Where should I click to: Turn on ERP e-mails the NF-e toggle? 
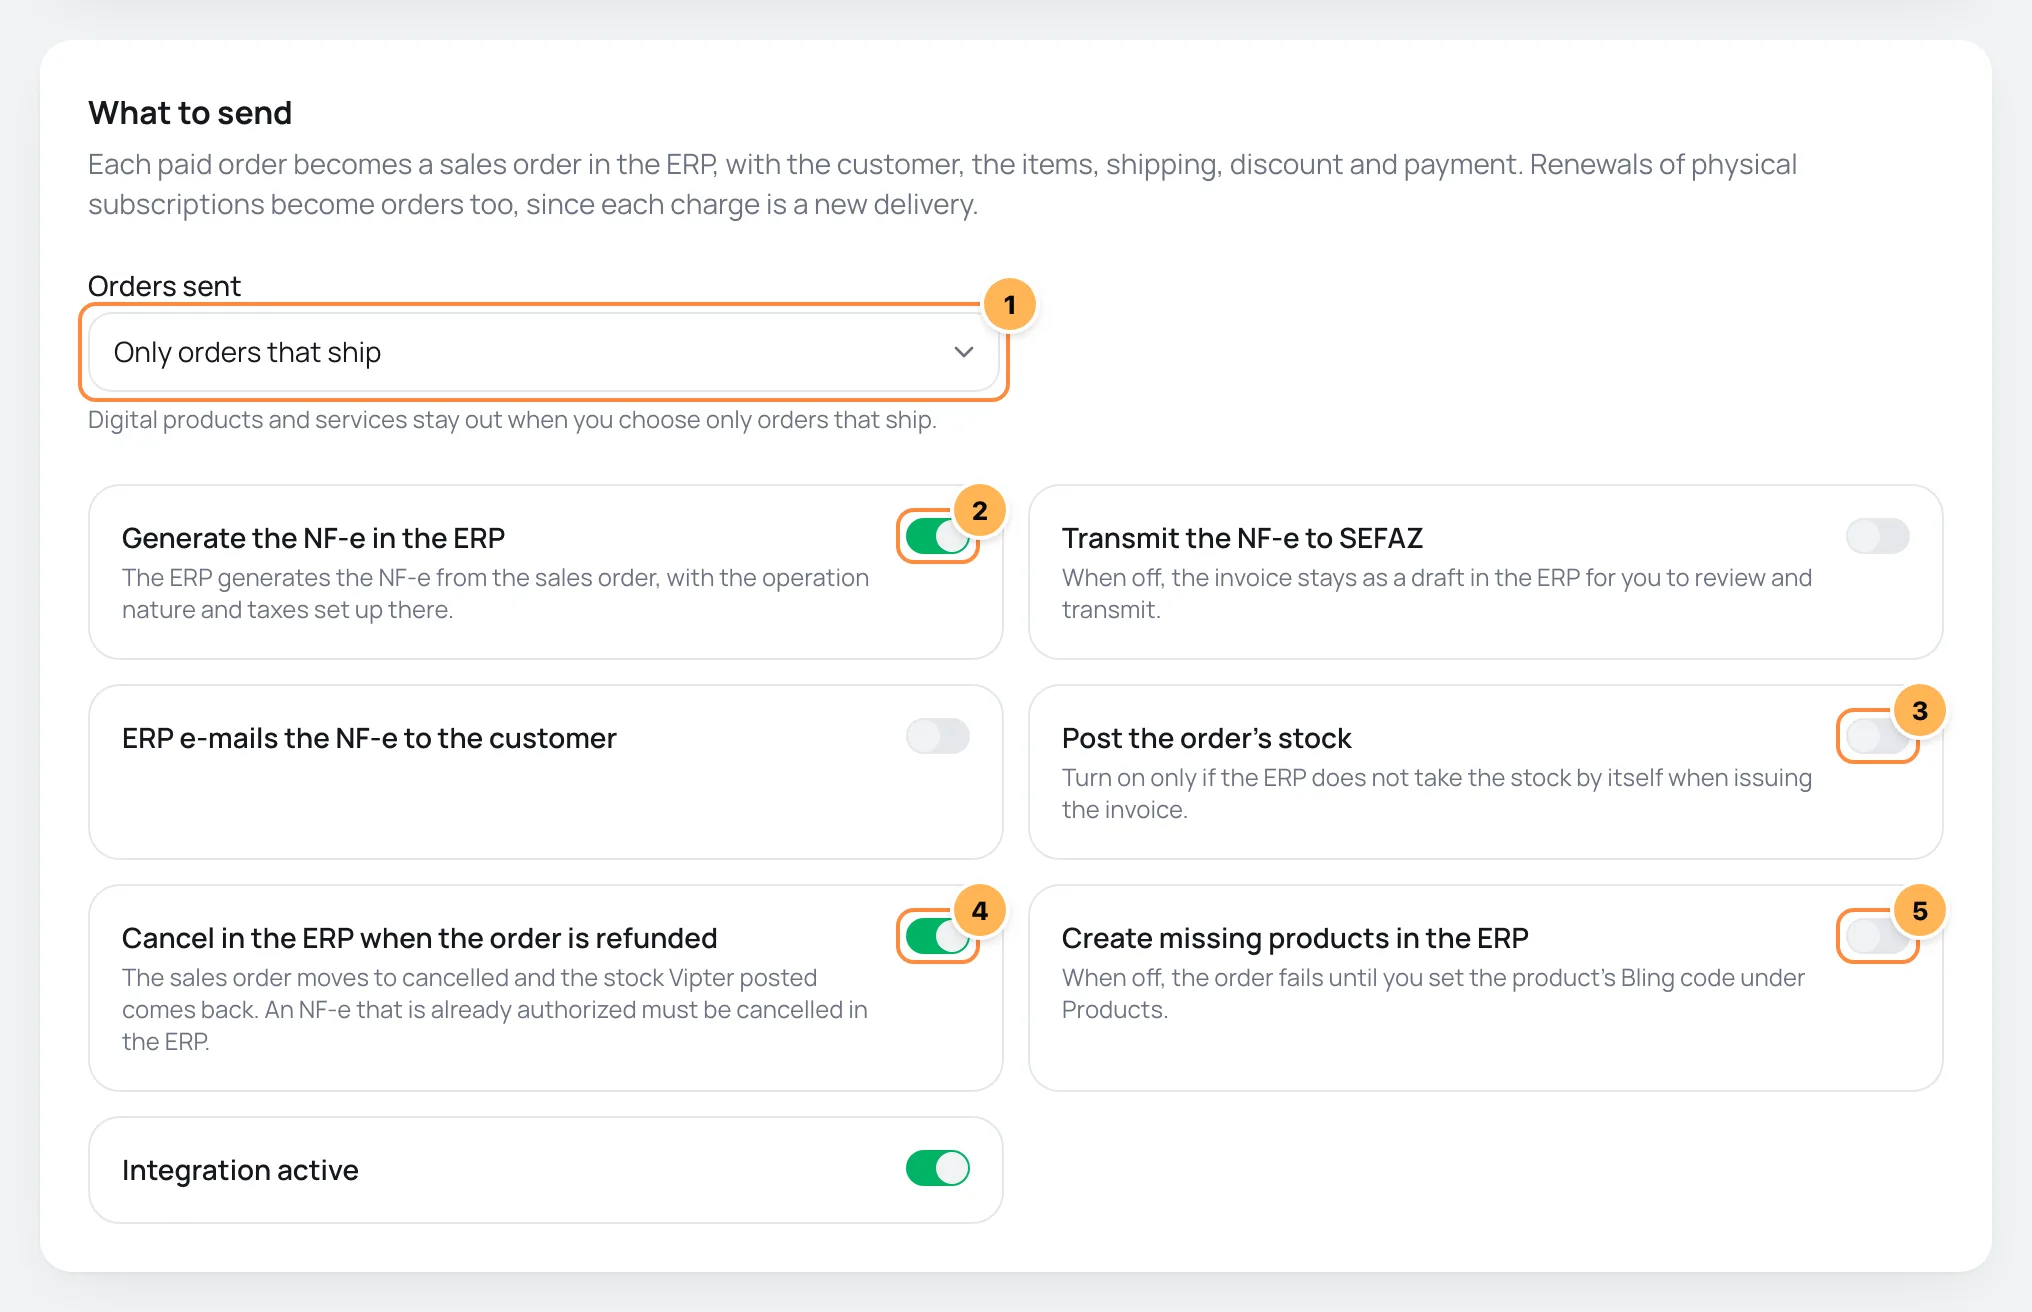click(937, 736)
